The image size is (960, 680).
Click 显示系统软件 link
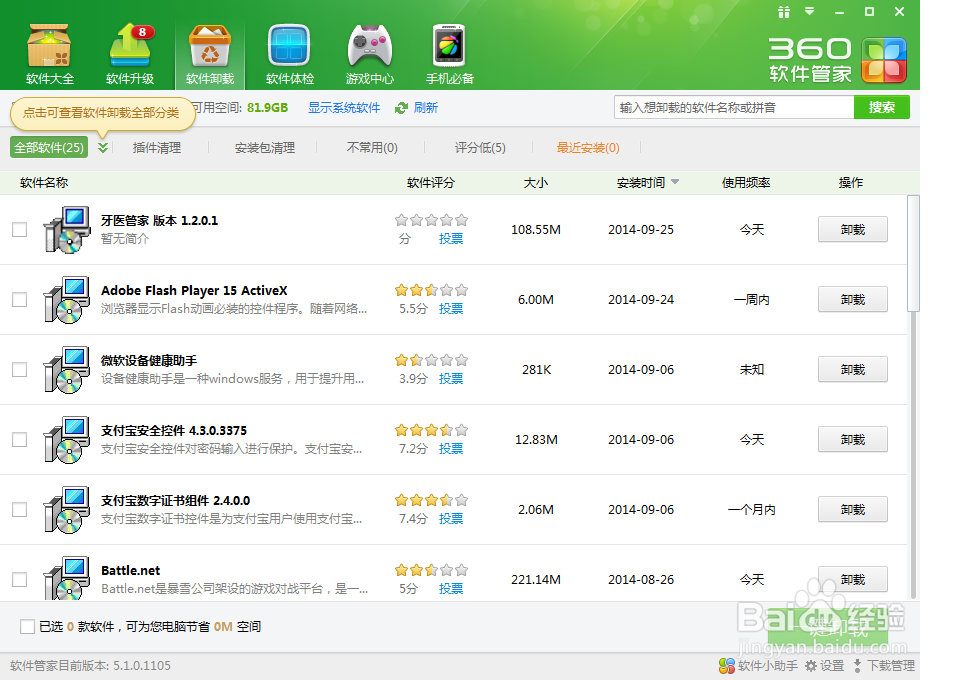[343, 108]
